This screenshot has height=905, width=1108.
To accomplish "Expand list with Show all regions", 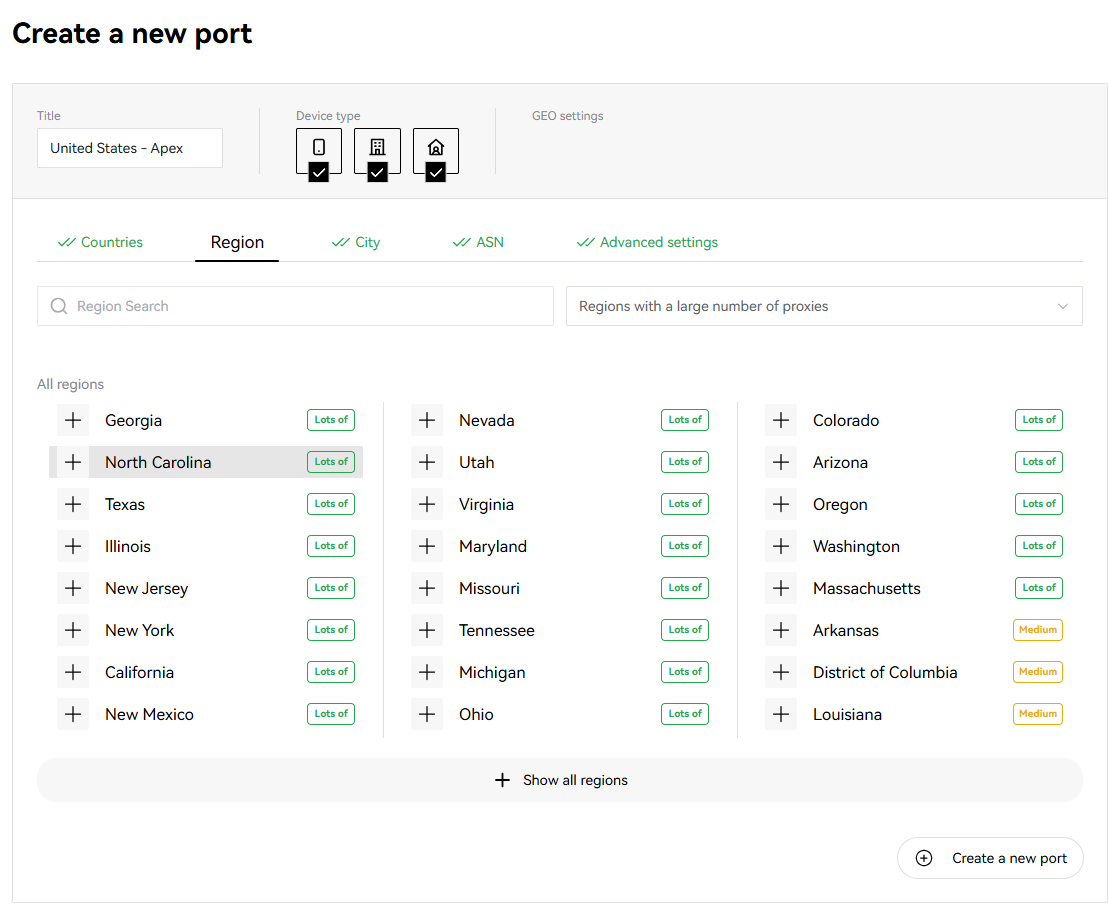I will [560, 780].
